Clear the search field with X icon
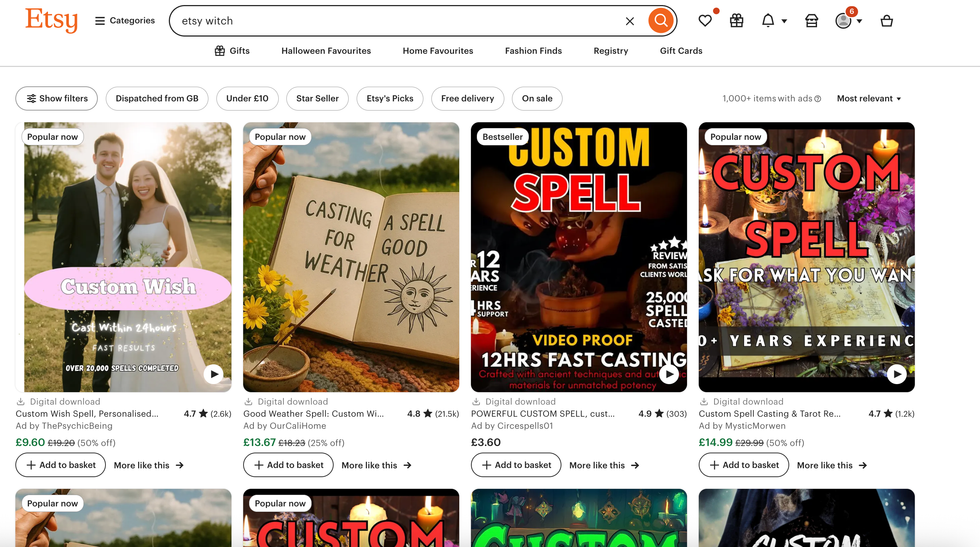 click(630, 21)
